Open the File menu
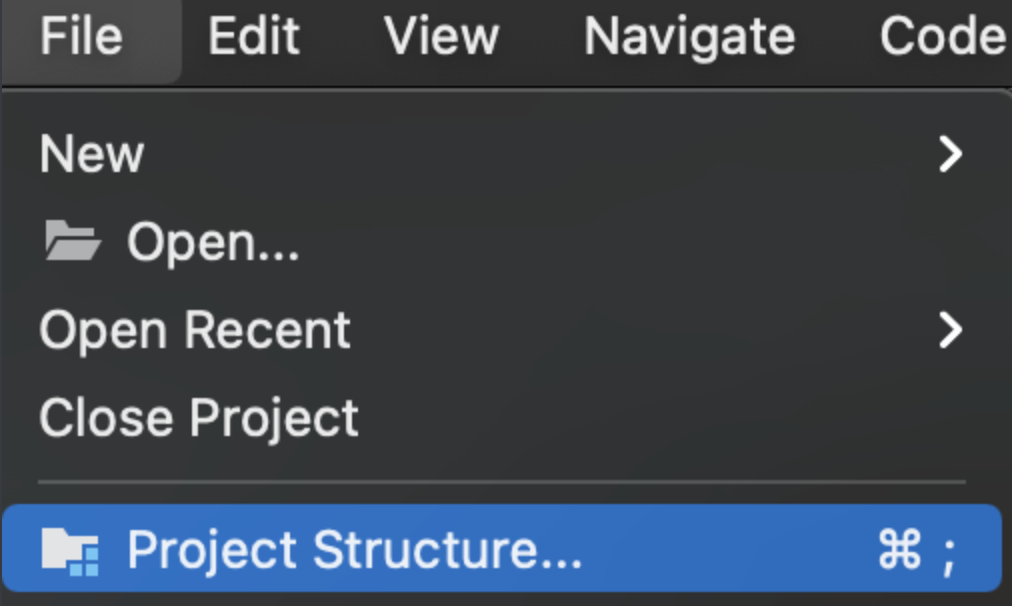The height and width of the screenshot is (606, 1012). (x=83, y=38)
